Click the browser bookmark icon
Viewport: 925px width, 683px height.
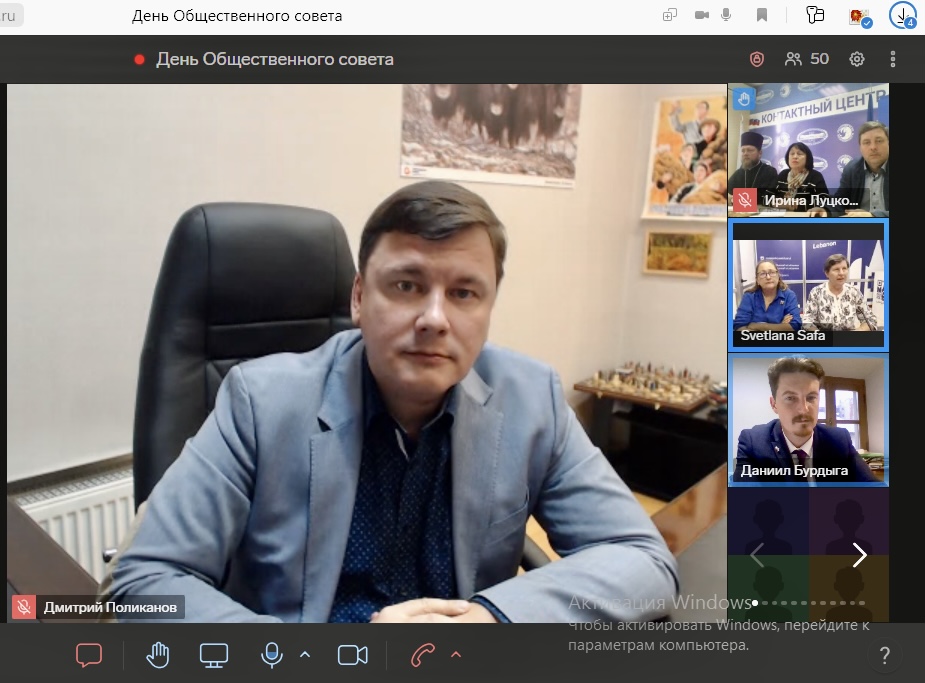[762, 15]
